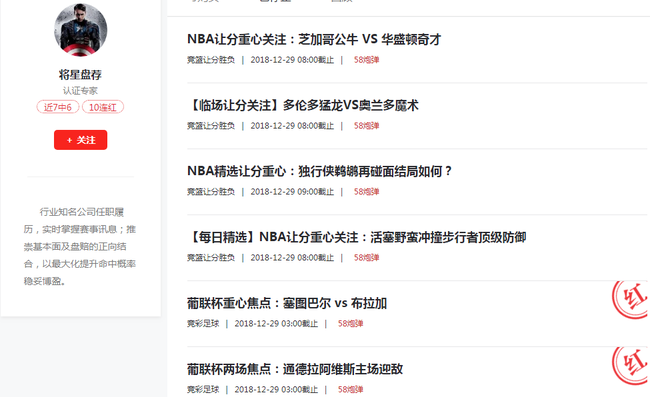Viewport: 650px width, 397px height.
Task: Follow the expert with the red 关注 button
Action: 80,140
